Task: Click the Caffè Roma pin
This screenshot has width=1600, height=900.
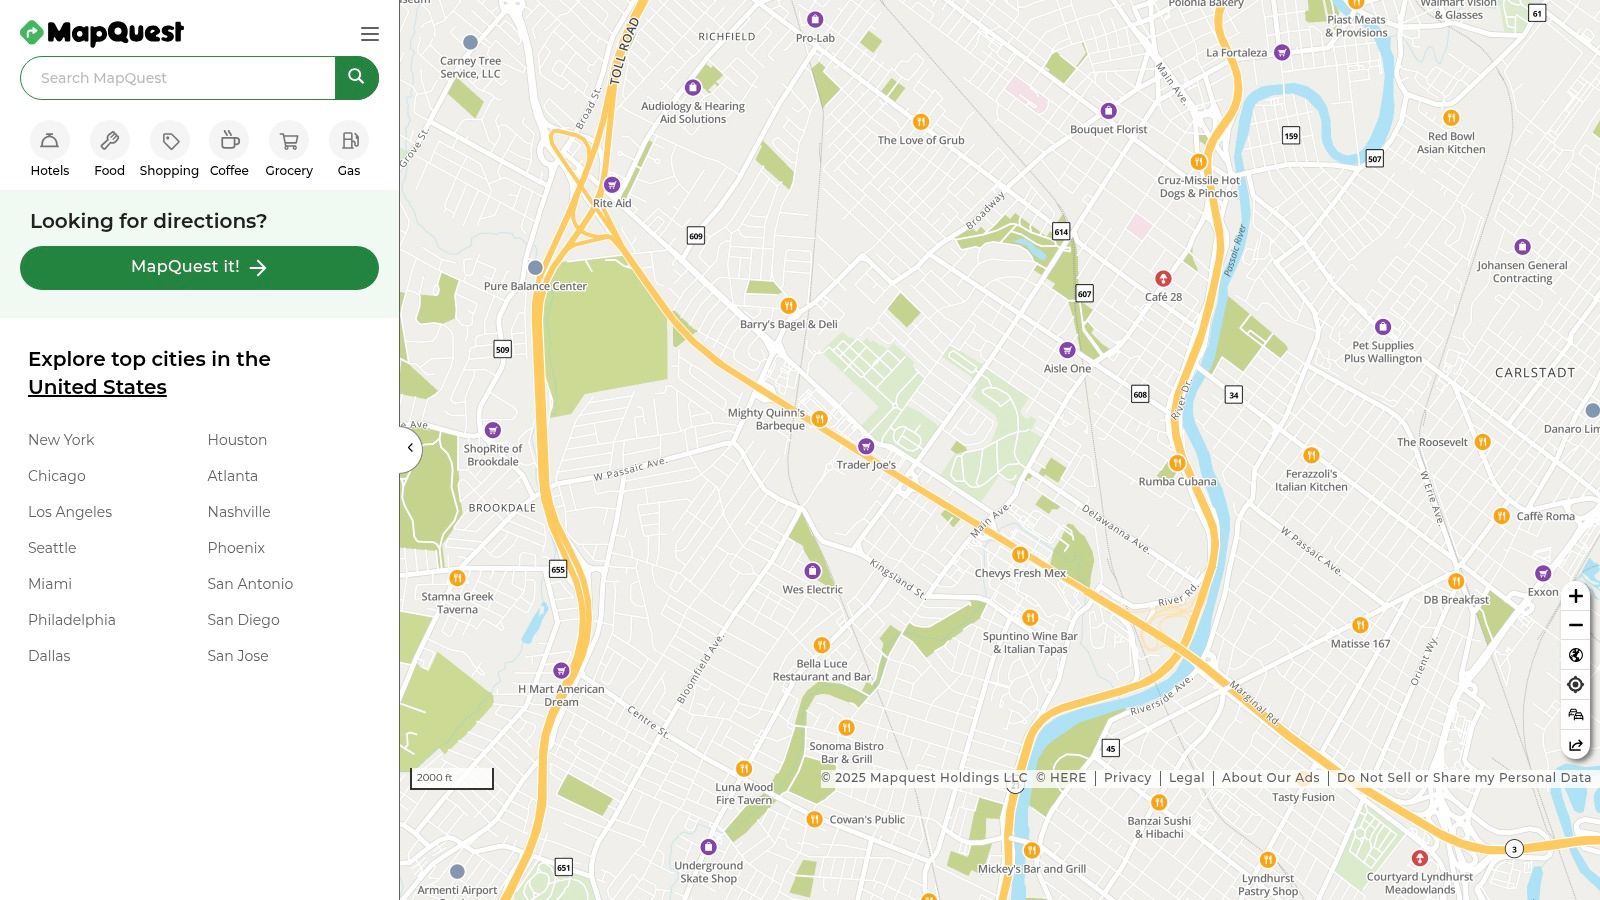Action: 1501,517
